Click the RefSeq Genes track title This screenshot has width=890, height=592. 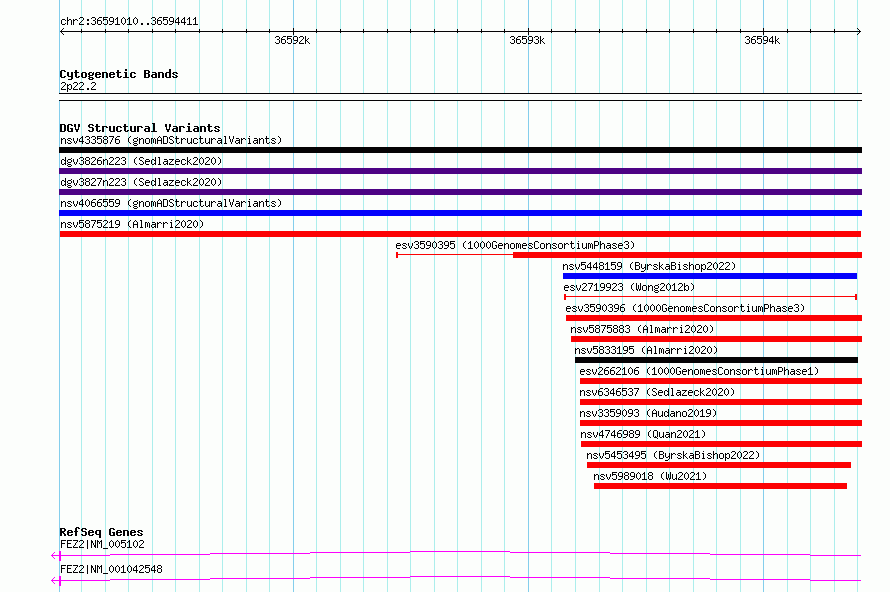(101, 532)
